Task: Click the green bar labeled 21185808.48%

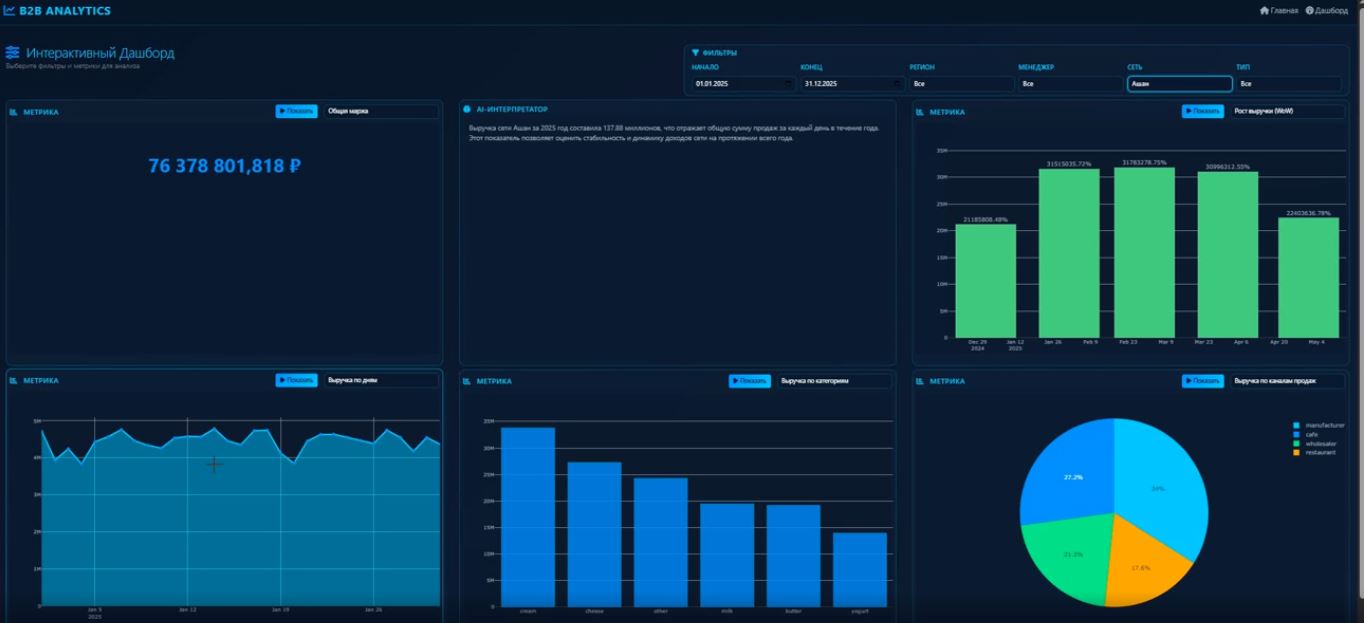Action: [985, 281]
